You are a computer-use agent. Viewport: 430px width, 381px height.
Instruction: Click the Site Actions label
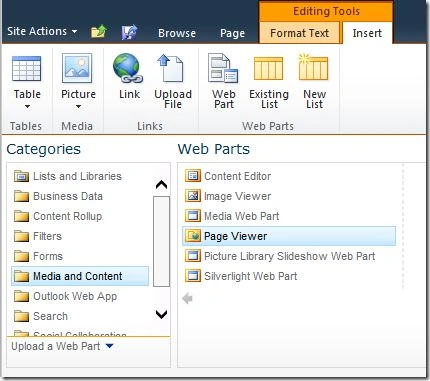point(37,31)
